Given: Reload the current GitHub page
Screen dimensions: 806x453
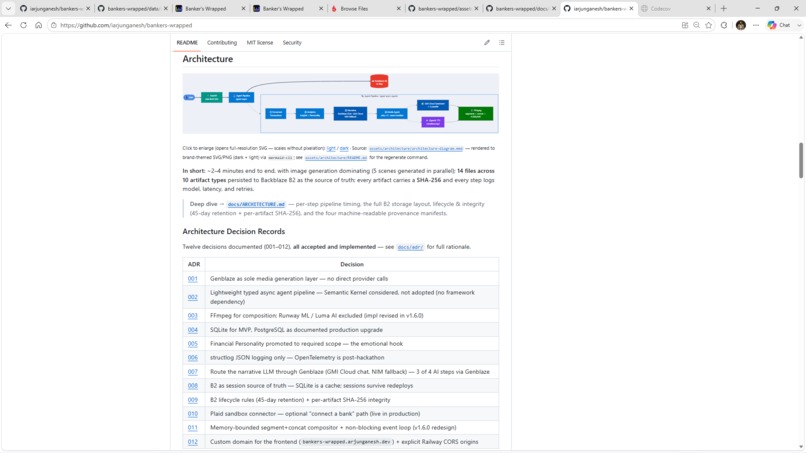Looking at the screenshot, I should [24, 25].
